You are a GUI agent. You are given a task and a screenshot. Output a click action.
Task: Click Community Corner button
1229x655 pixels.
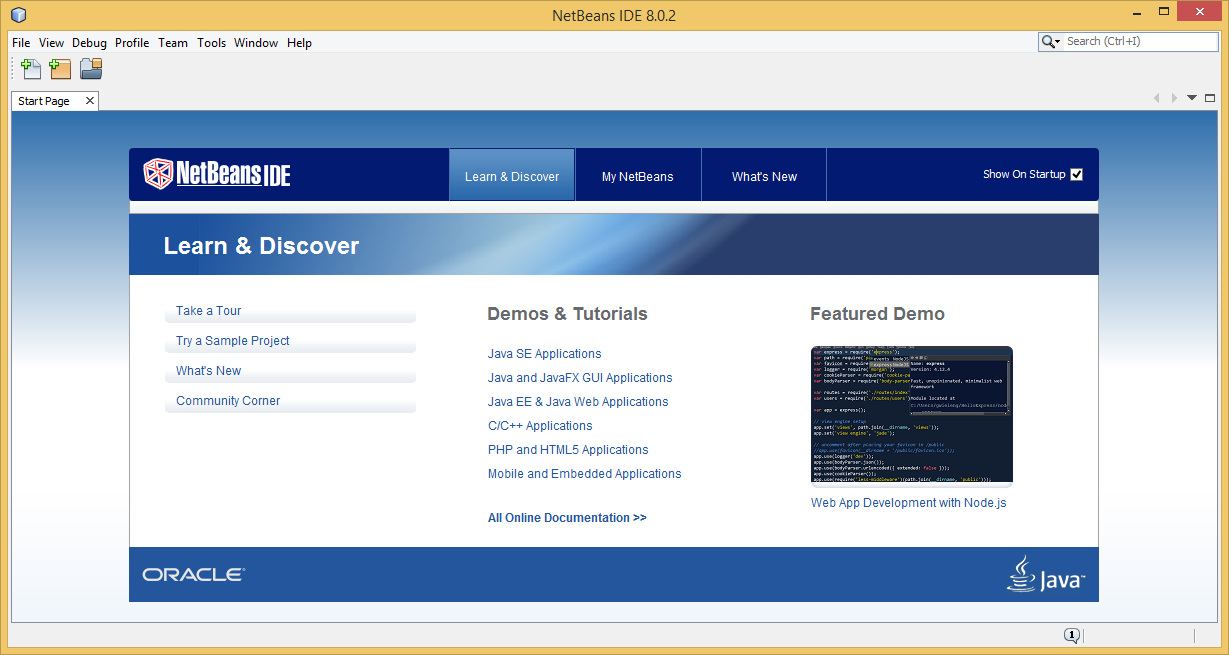290,402
